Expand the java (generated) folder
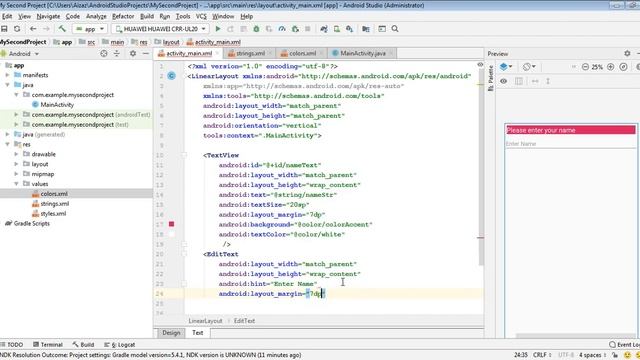Screen dimensions: 640x360 tap(7, 134)
